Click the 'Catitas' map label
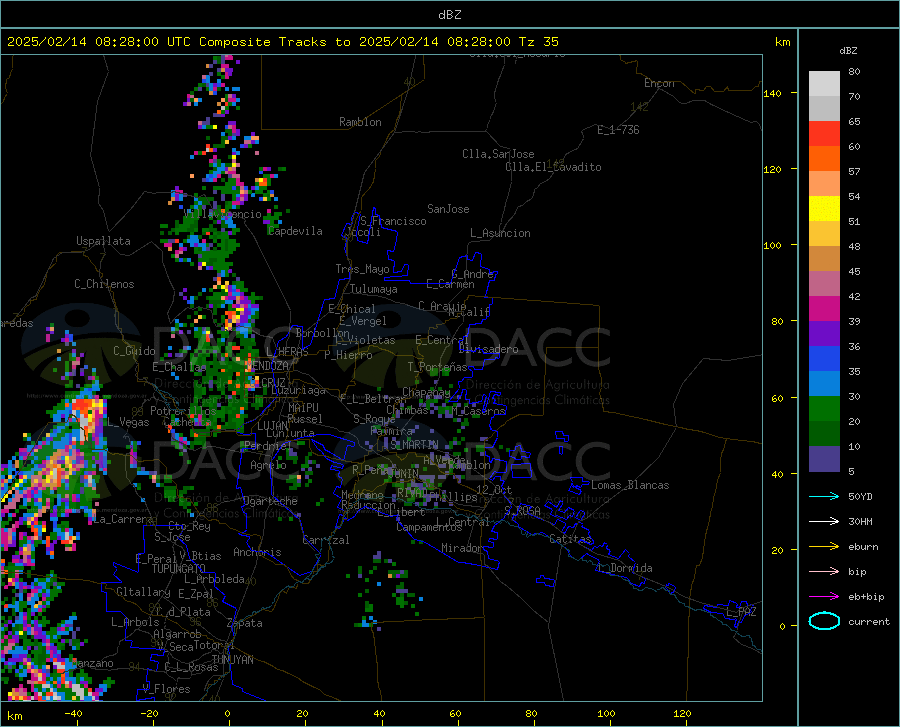Screen dimensions: 900x727 pos(570,539)
